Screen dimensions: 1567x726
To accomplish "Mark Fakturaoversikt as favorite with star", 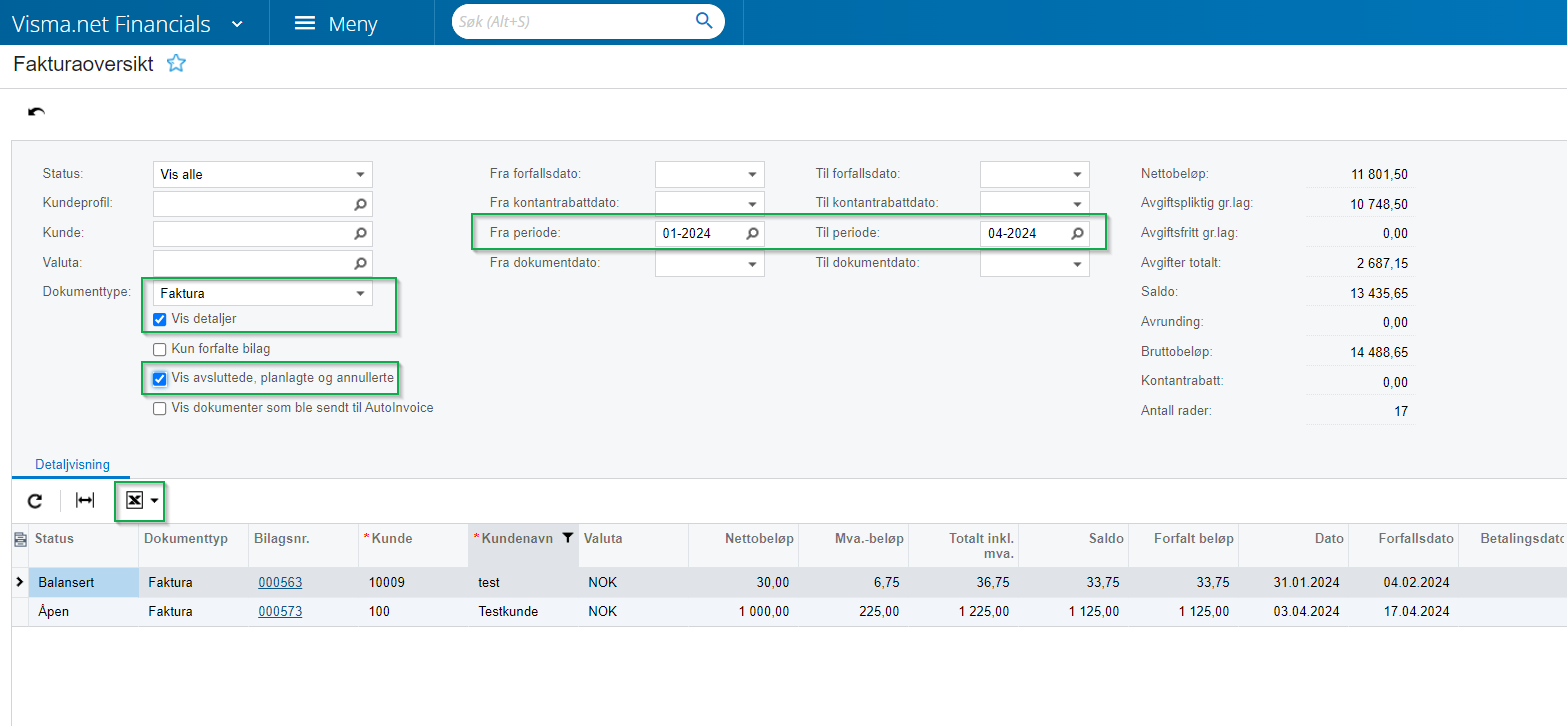I will click(x=176, y=64).
